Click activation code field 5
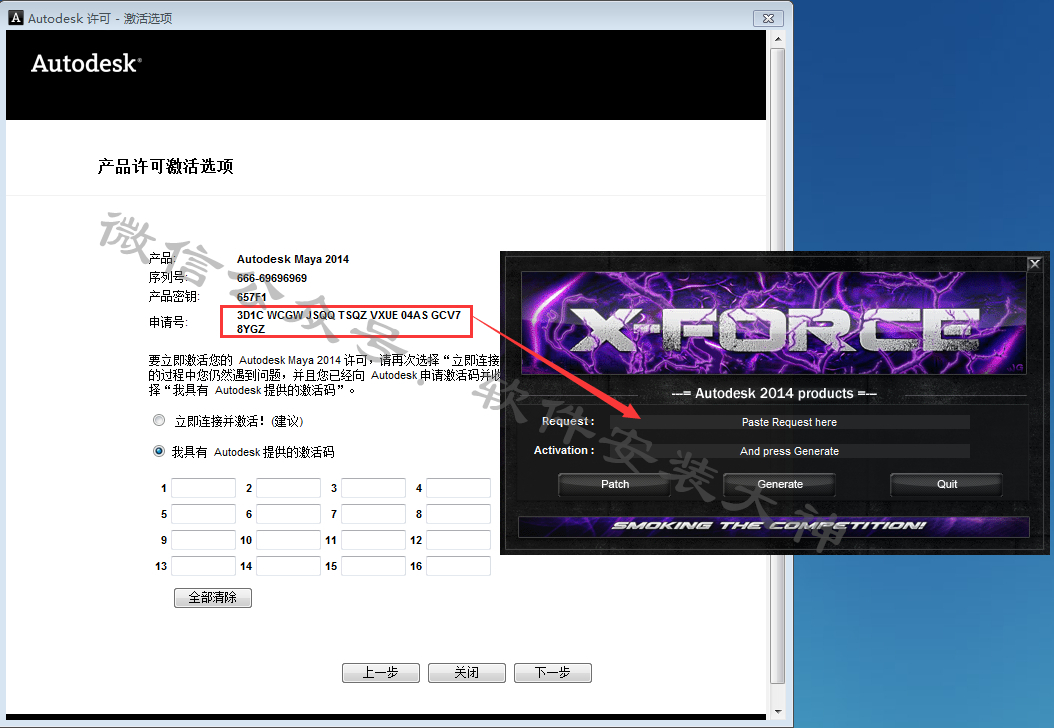 pyautogui.click(x=203, y=514)
